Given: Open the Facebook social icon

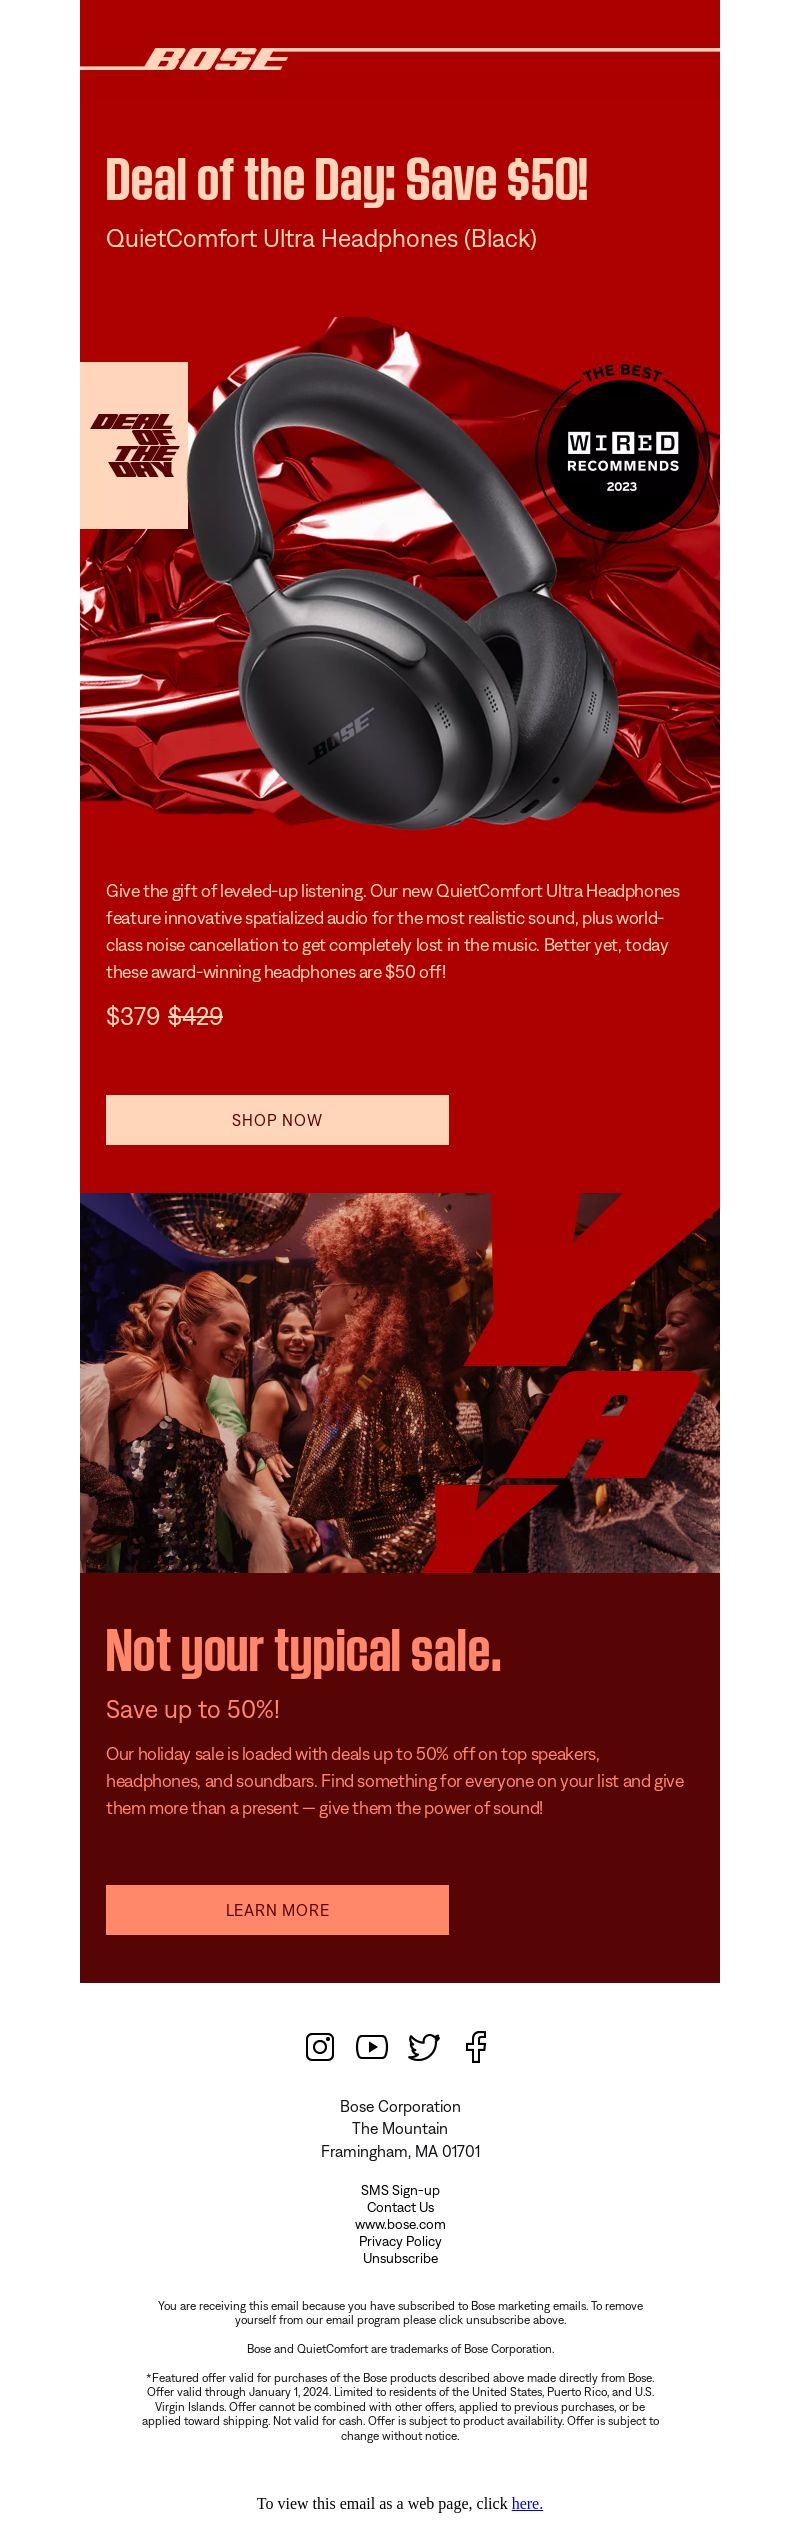Looking at the screenshot, I should (x=476, y=2047).
